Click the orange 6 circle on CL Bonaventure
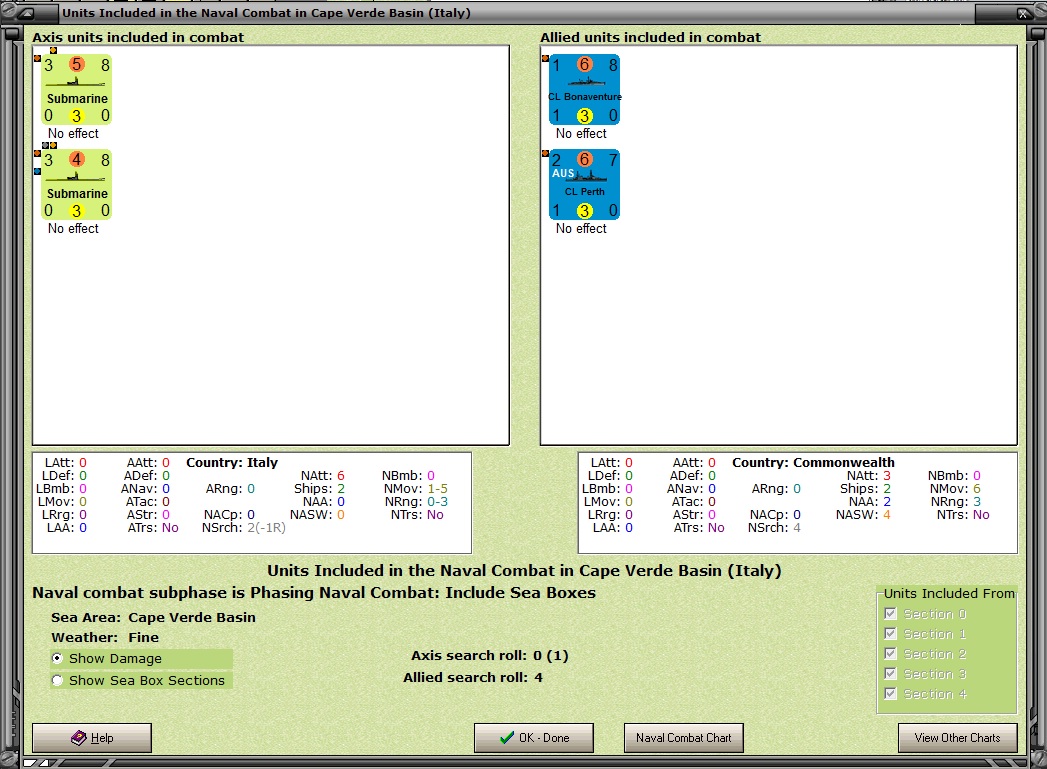The image size is (1047, 769). tap(584, 64)
